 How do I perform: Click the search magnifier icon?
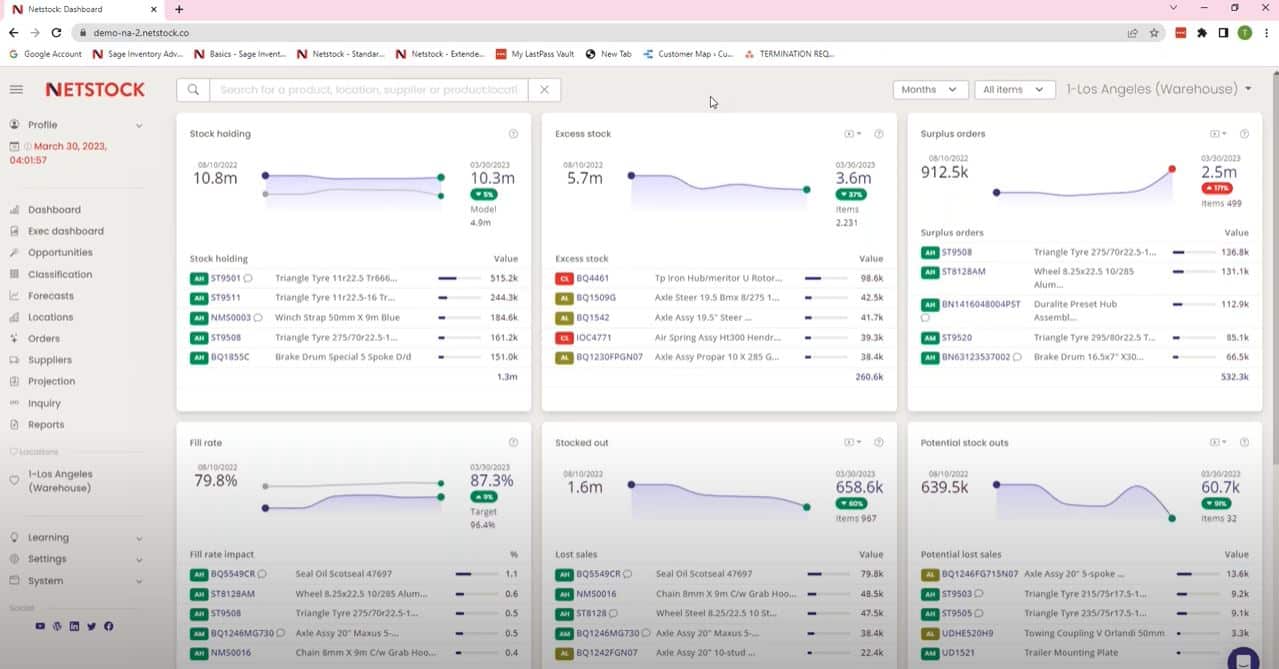point(193,89)
